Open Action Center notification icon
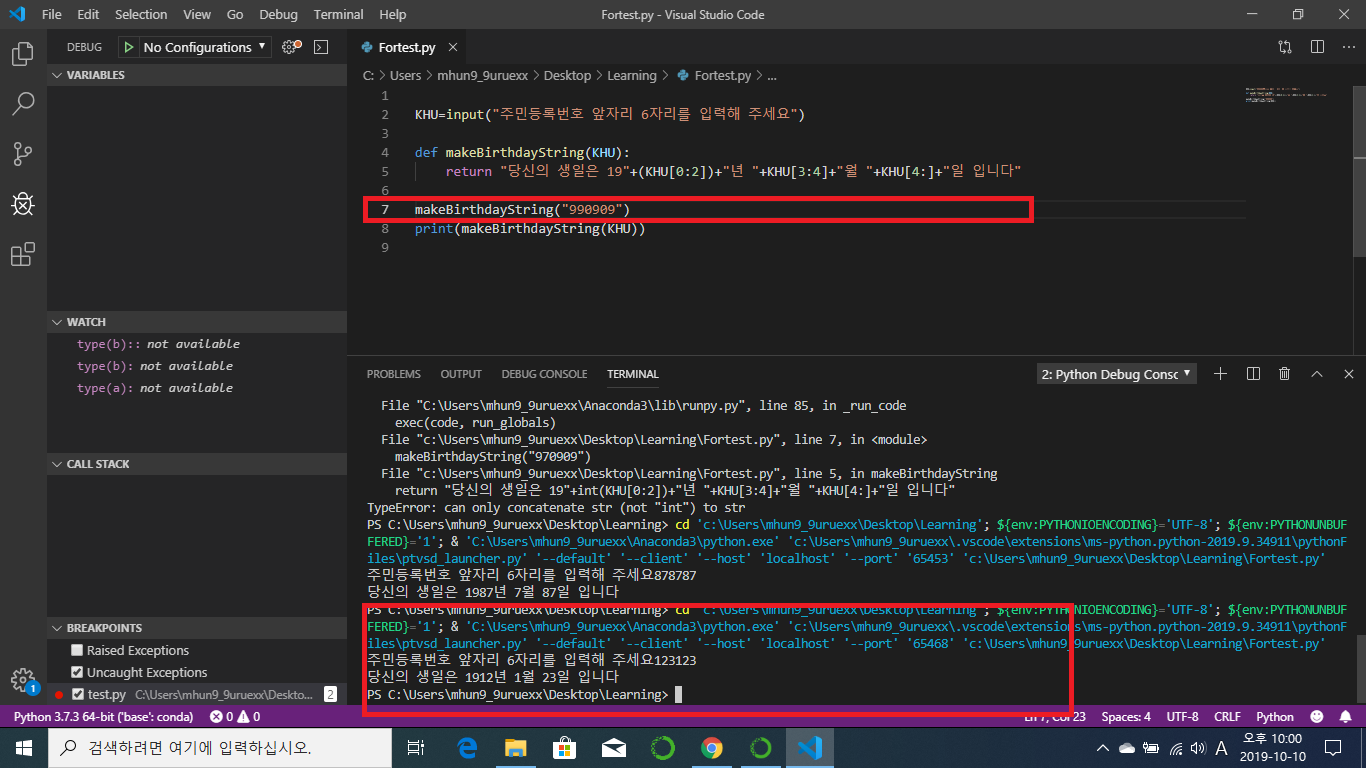This screenshot has height=768, width=1366. 1332,747
